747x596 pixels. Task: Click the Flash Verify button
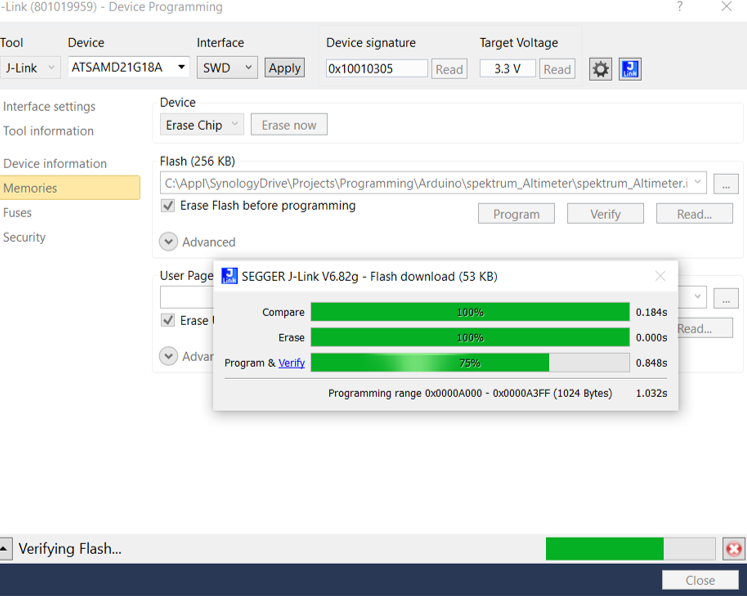(x=605, y=214)
